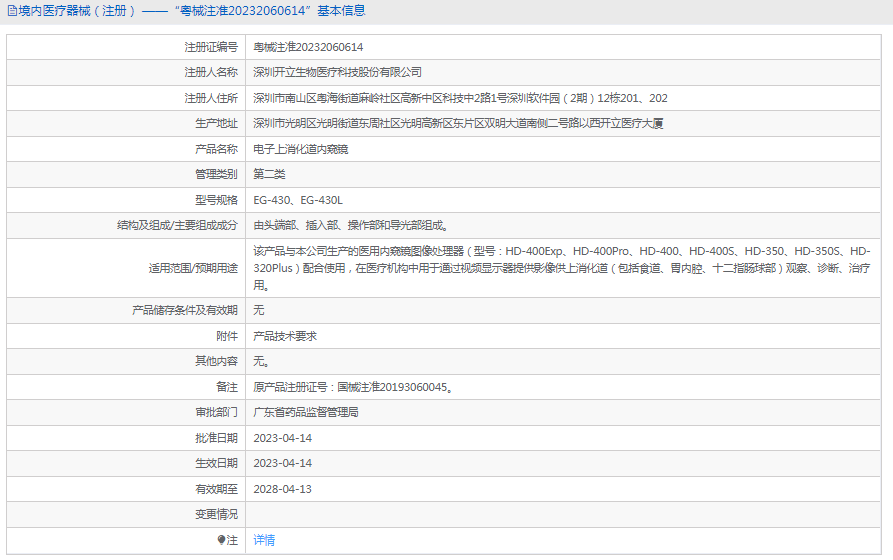Image resolution: width=893 pixels, height=560 pixels.
Task: Click approval department 广东省药品监督管理局
Action: point(305,412)
